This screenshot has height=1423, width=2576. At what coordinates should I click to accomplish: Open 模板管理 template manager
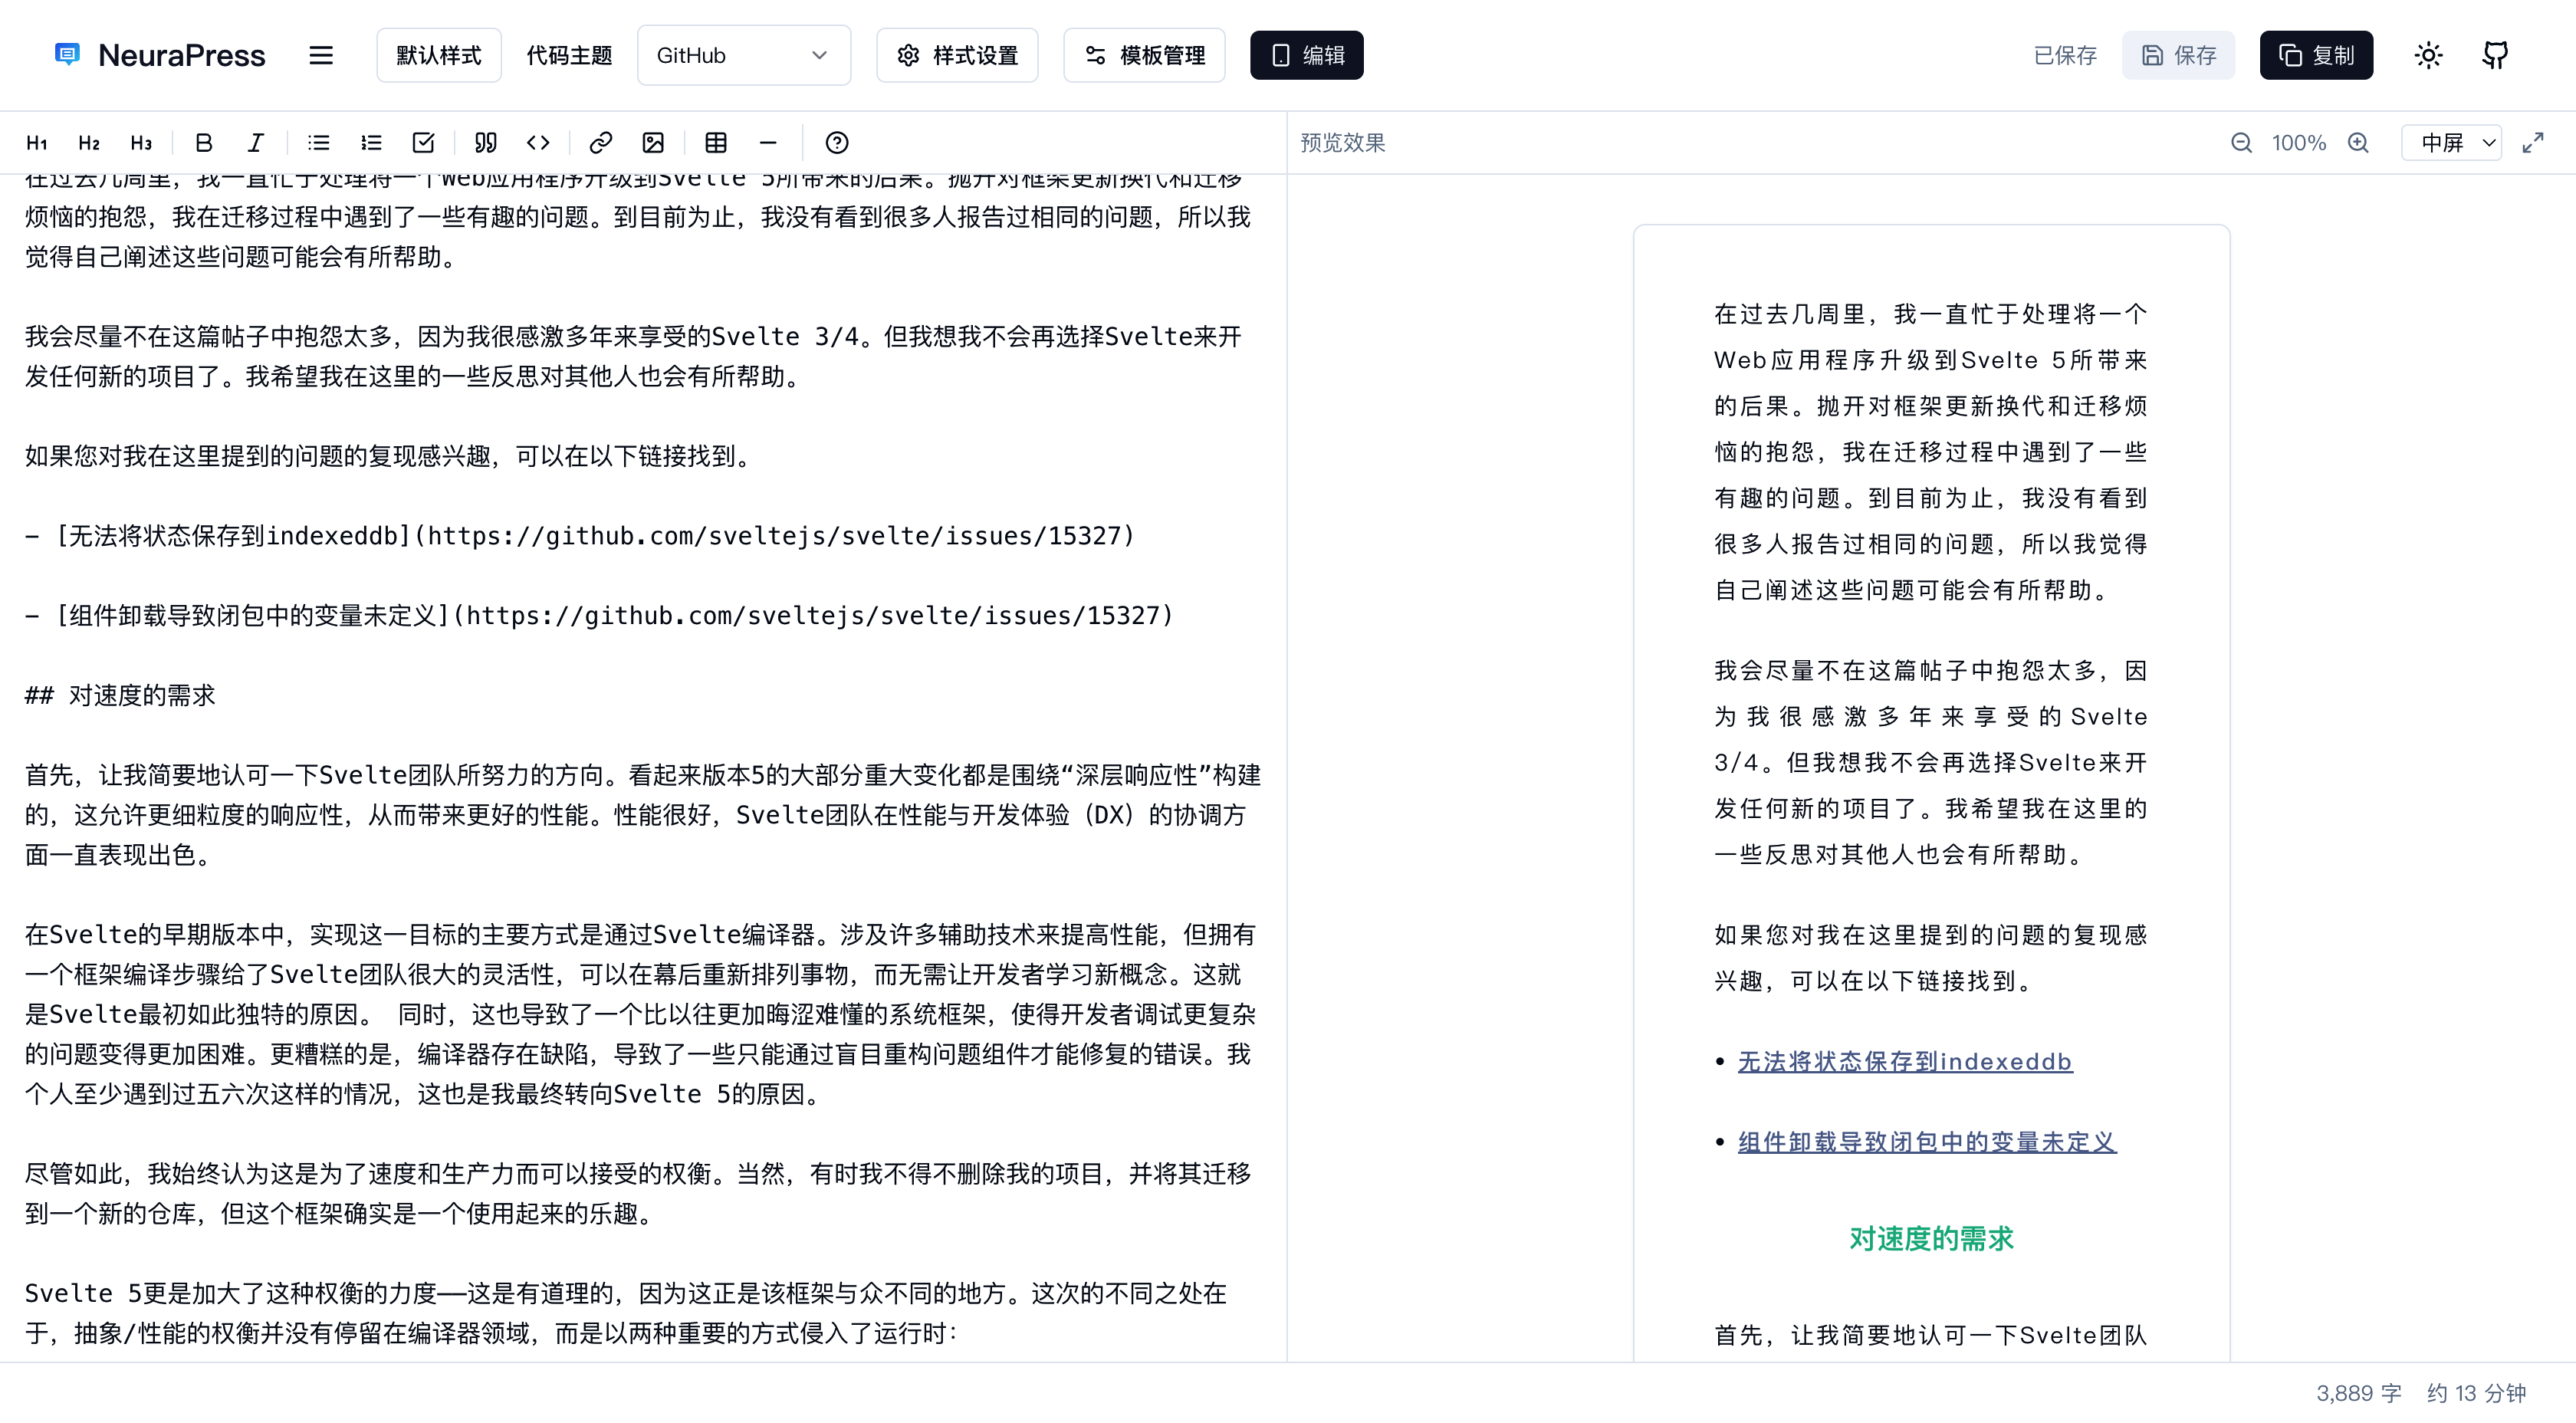(1143, 55)
